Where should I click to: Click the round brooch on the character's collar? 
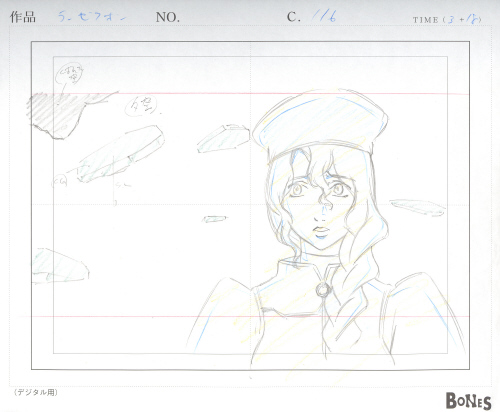tap(323, 290)
